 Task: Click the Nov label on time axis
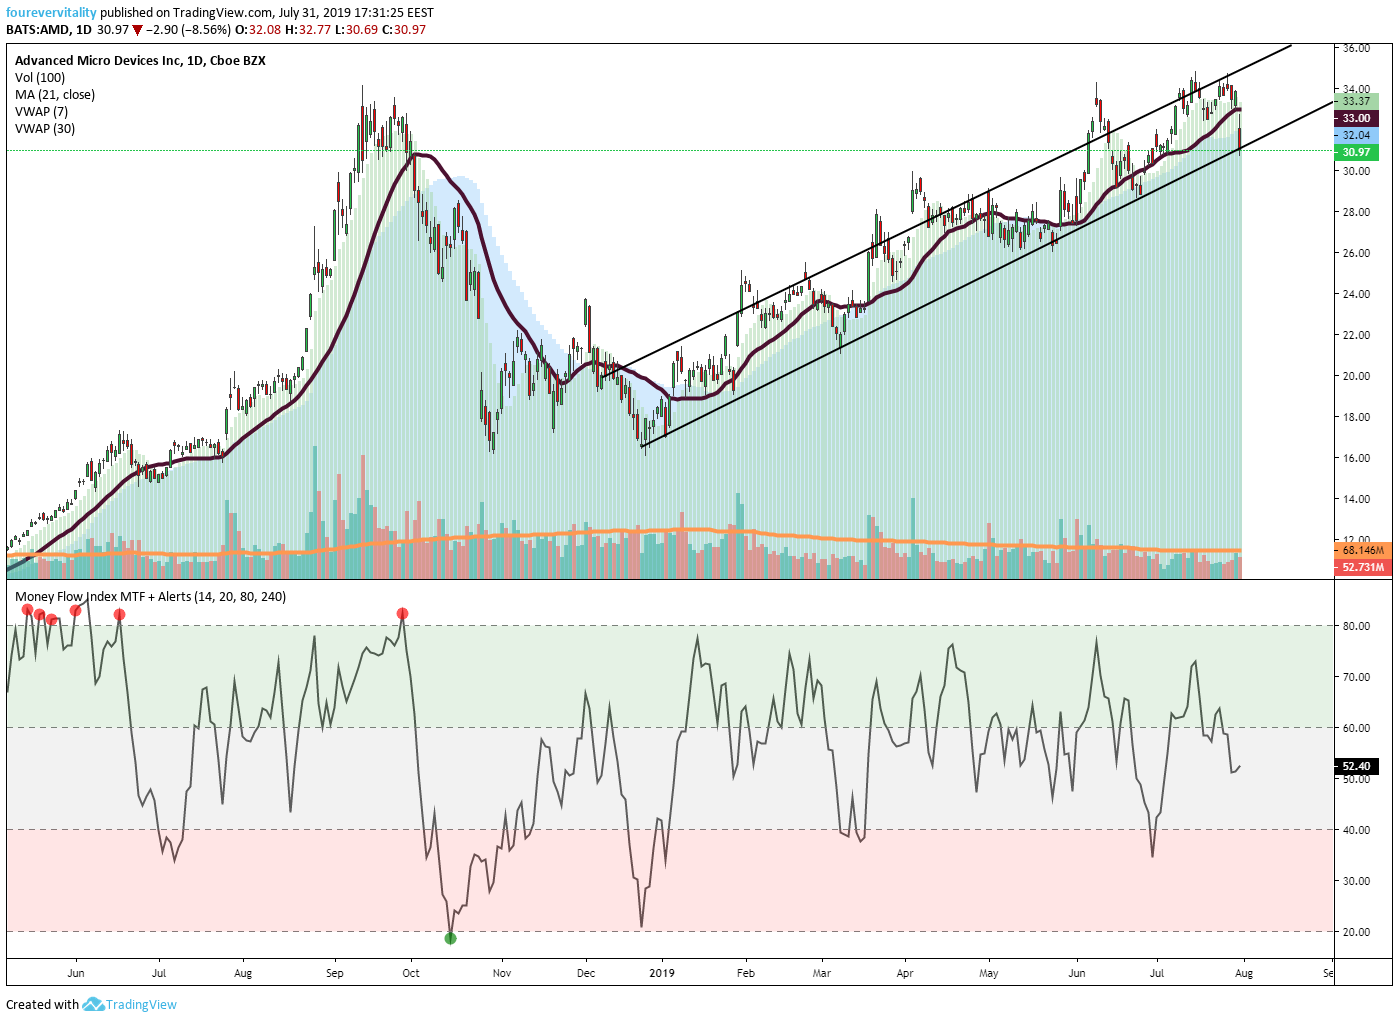tap(502, 973)
